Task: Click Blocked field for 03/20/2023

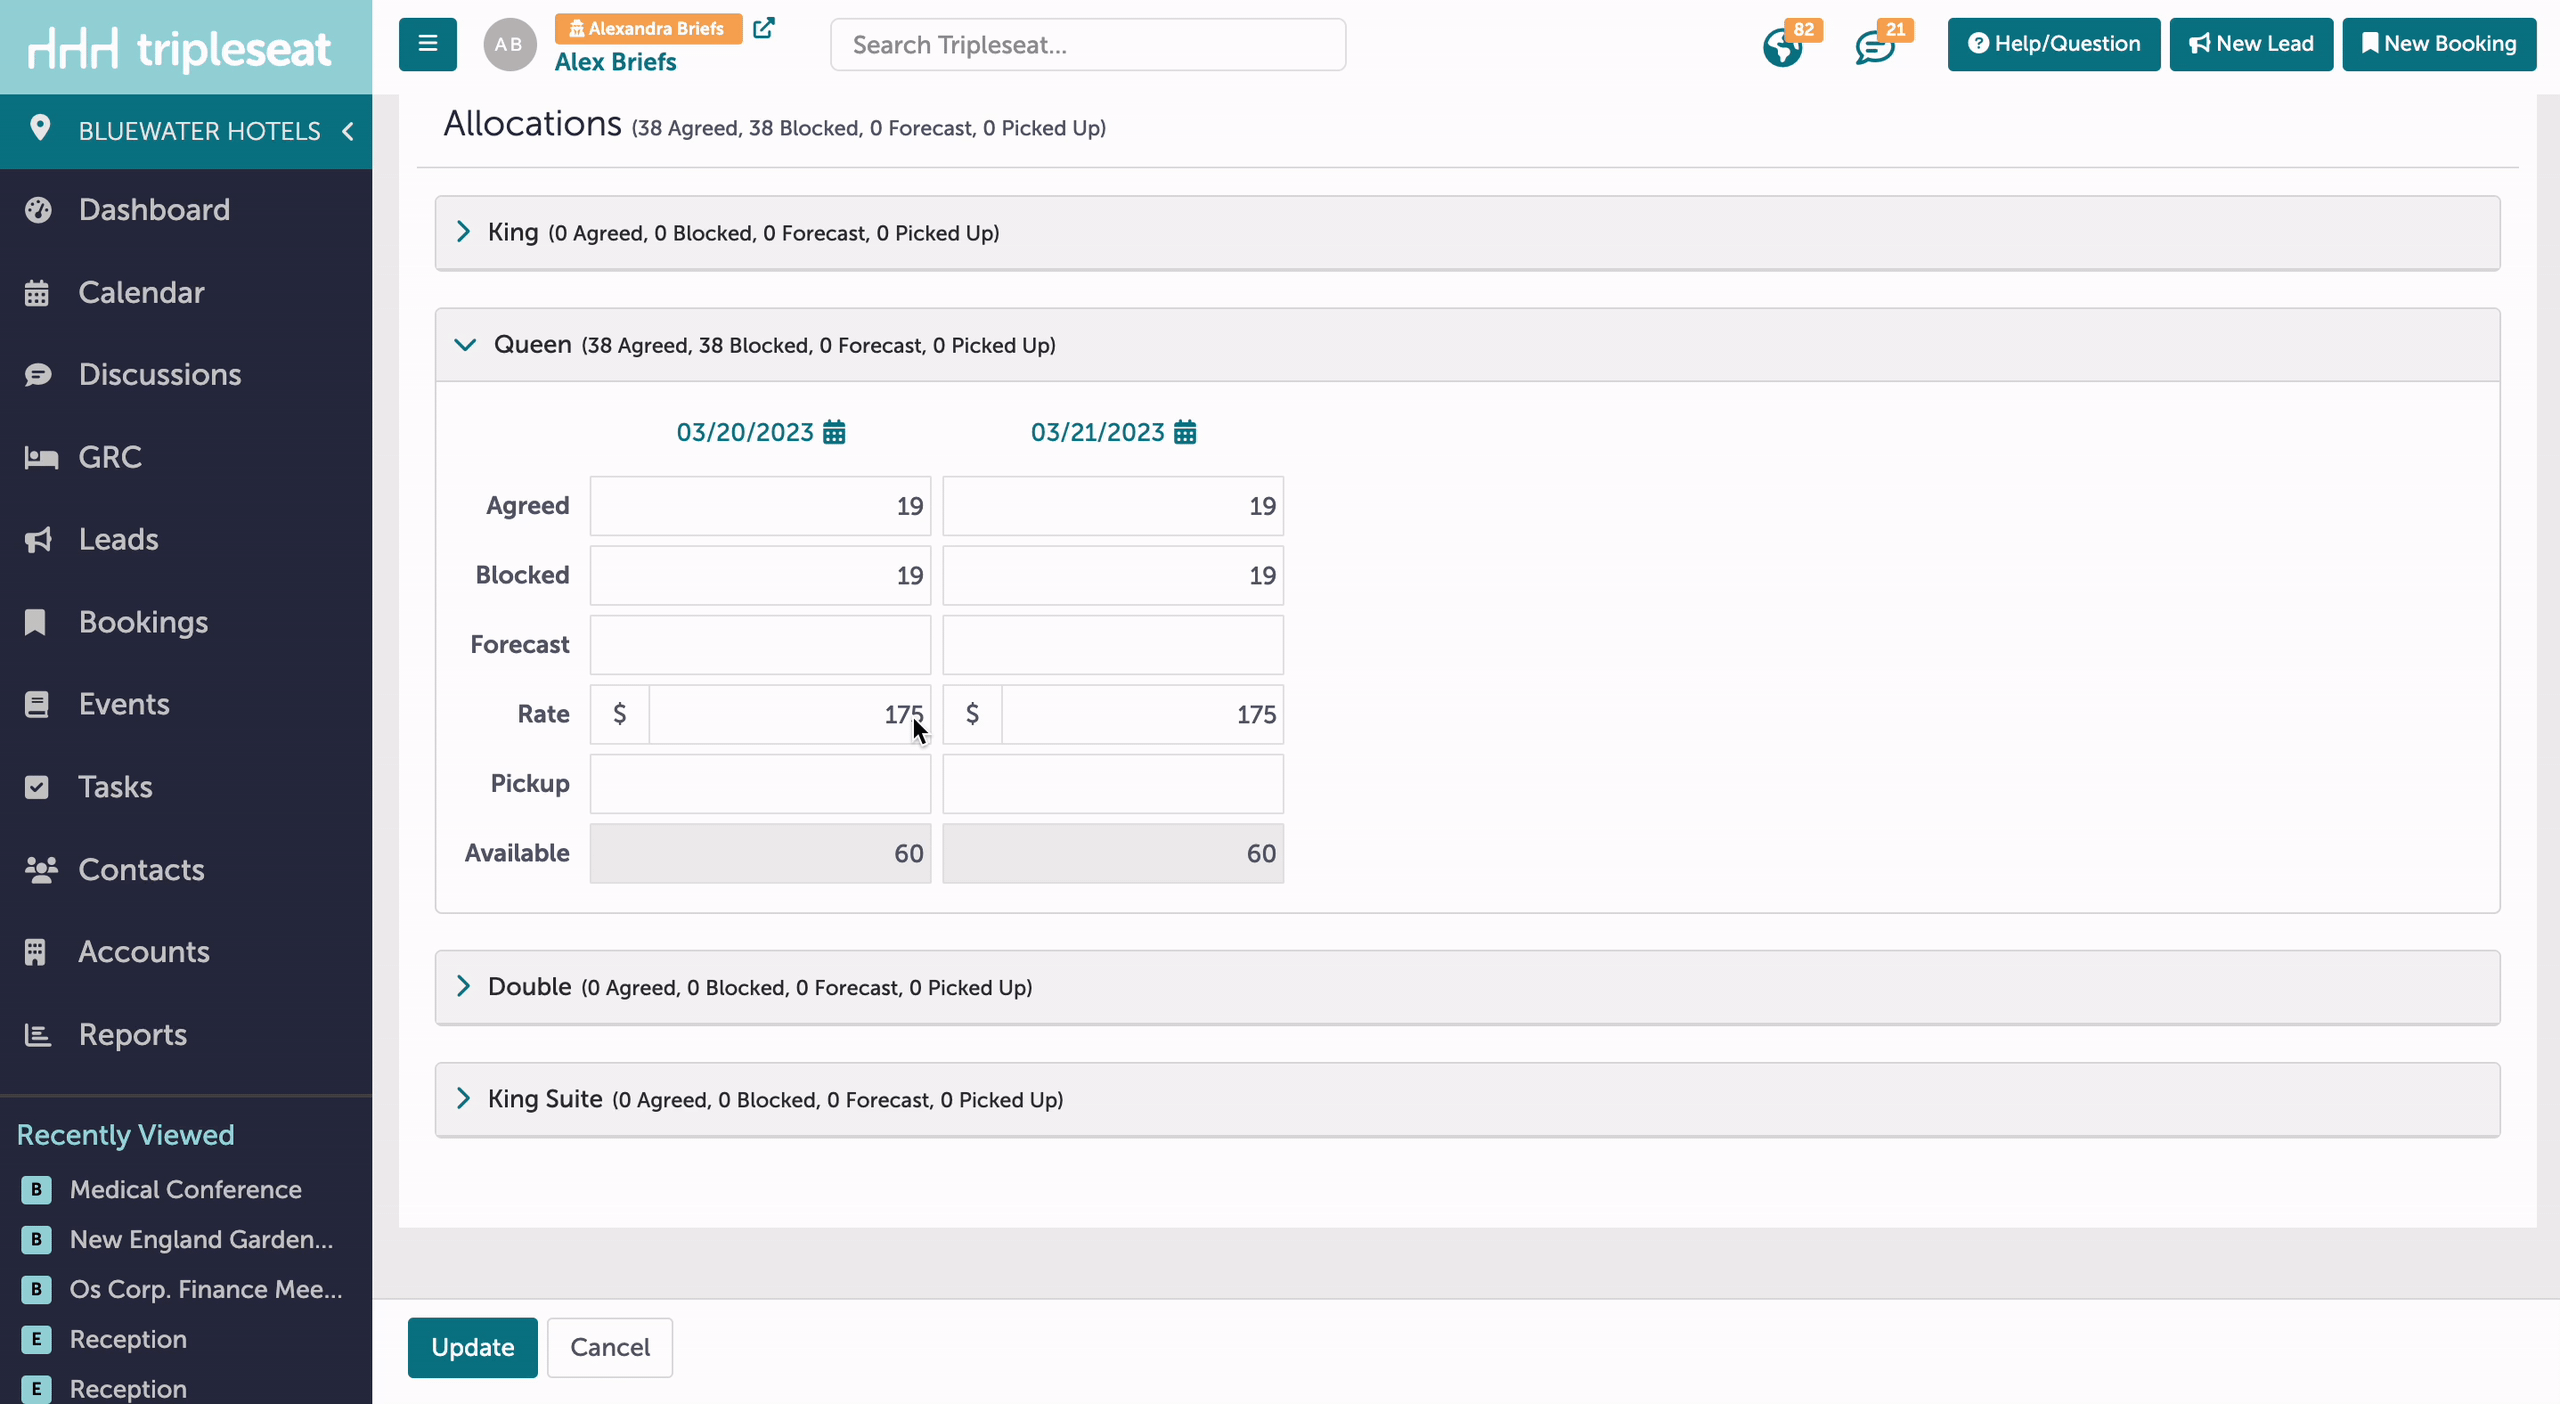Action: click(x=760, y=575)
